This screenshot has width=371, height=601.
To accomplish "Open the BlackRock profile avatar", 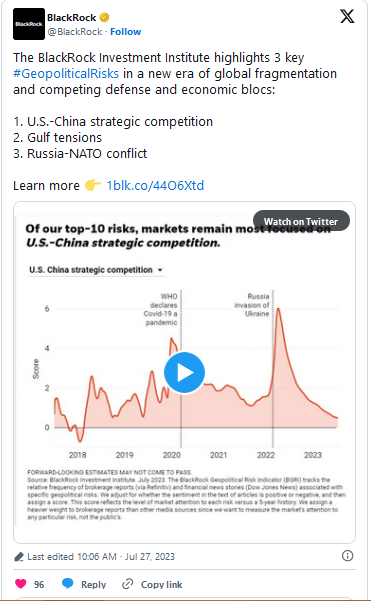I will click(x=29, y=24).
